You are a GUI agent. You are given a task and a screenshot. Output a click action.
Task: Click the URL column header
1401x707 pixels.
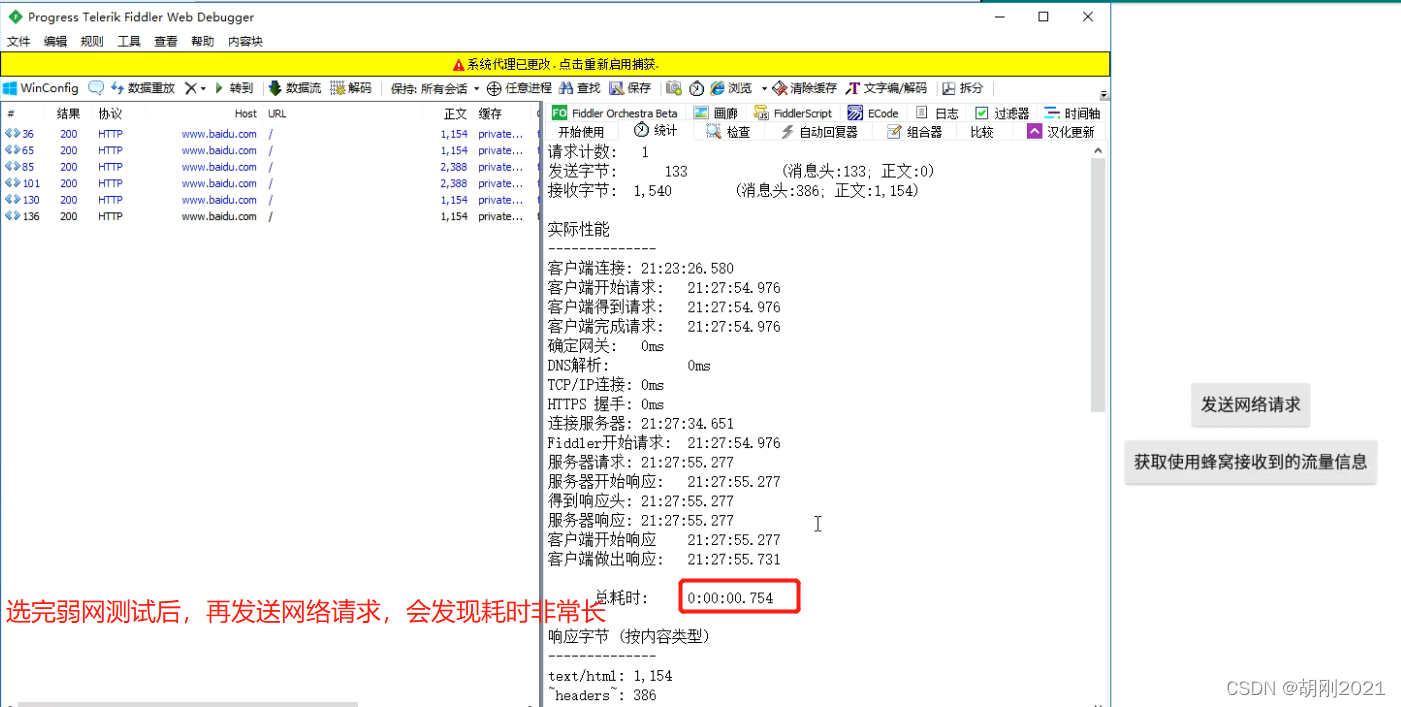tap(277, 114)
